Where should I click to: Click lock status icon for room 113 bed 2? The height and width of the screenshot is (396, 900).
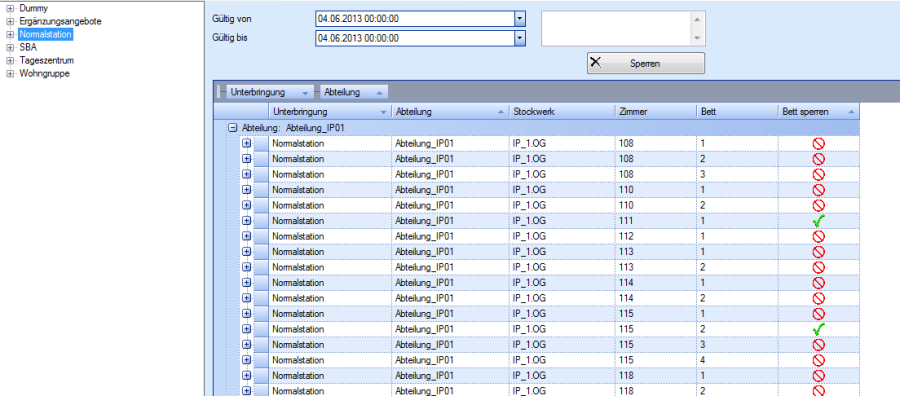coord(818,267)
